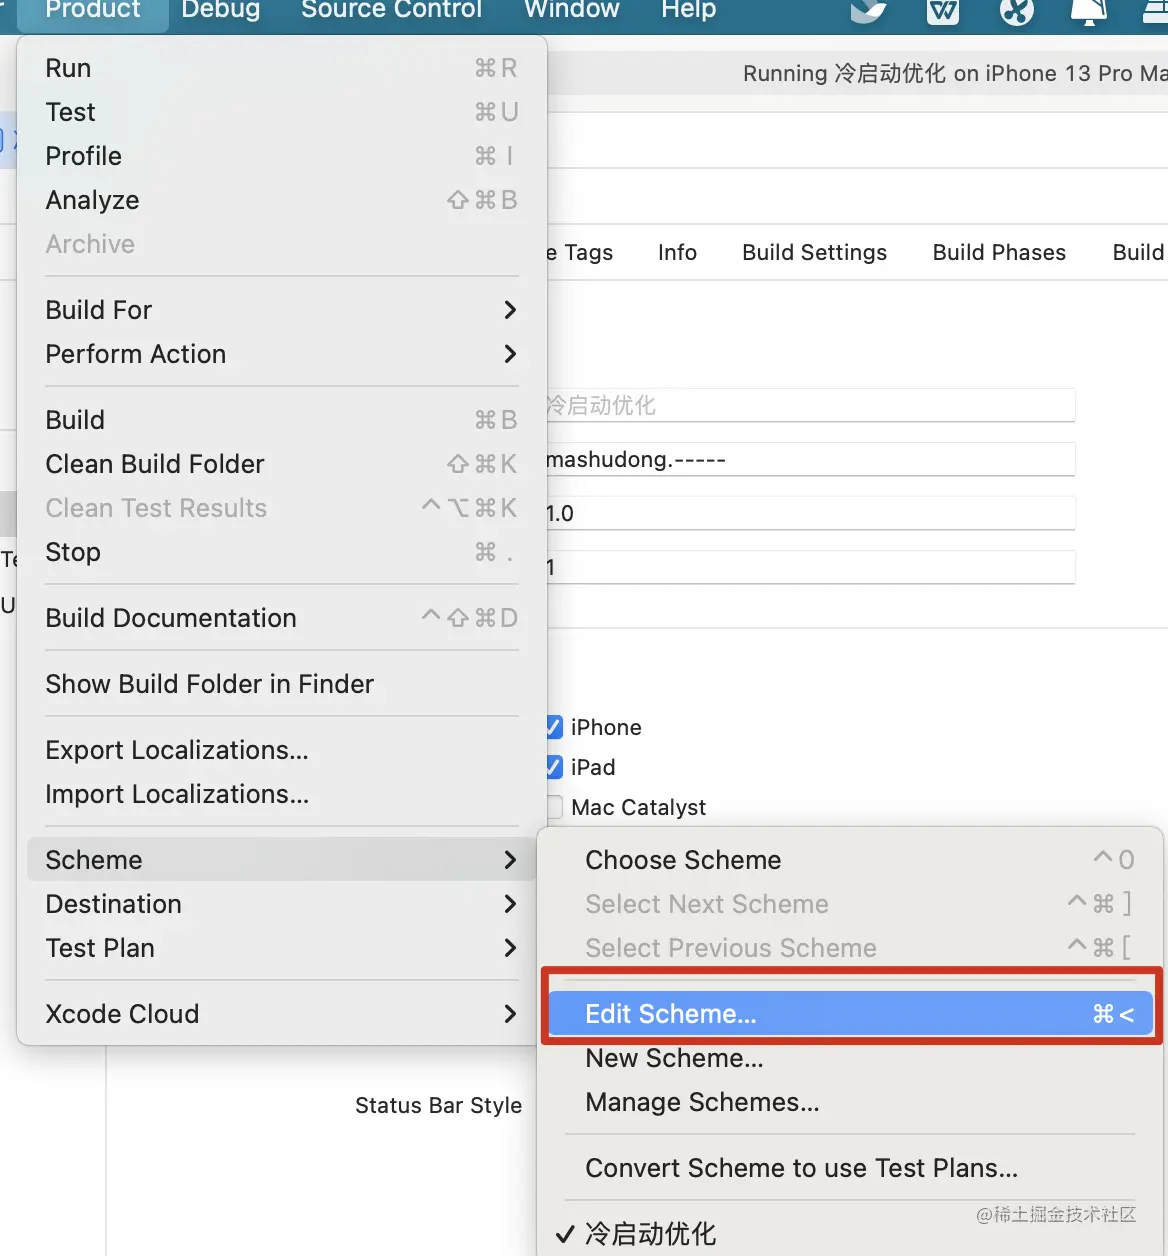The height and width of the screenshot is (1256, 1168).
Task: Choose Stop from the menu
Action: [282, 552]
